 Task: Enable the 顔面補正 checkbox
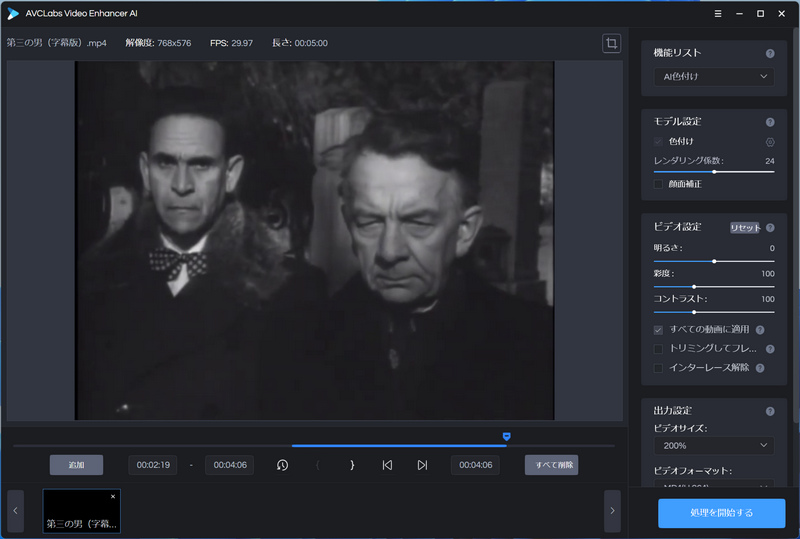pyautogui.click(x=658, y=184)
